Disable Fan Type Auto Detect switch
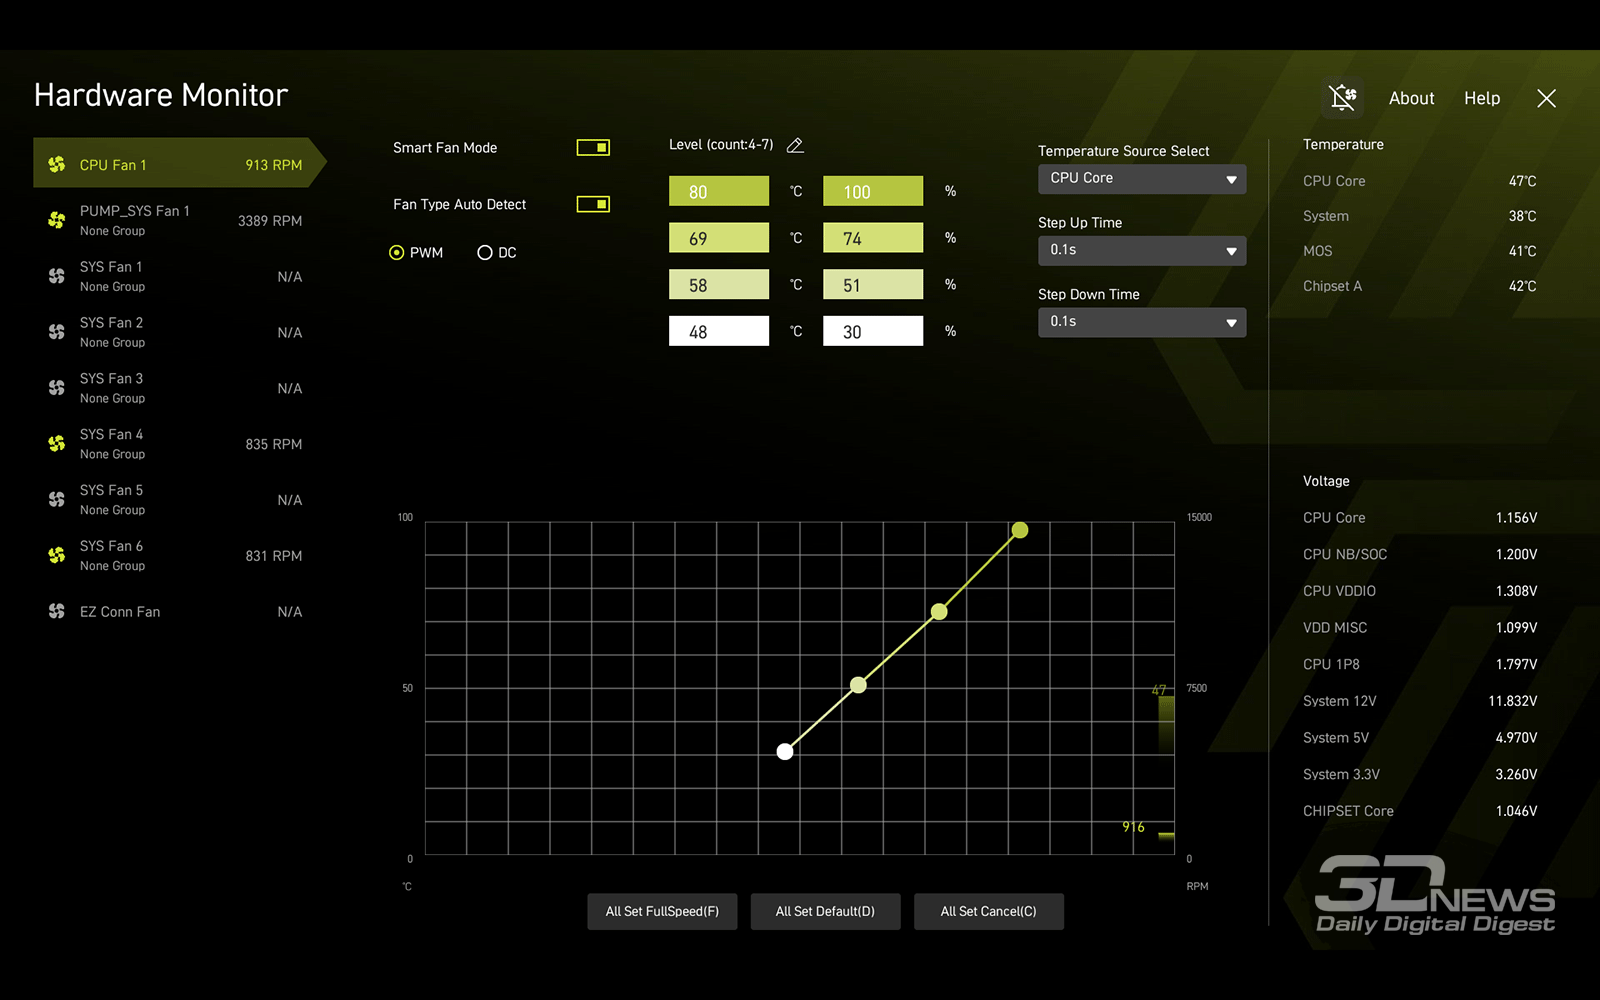Screen dimensions: 1600x1000 pos(593,204)
